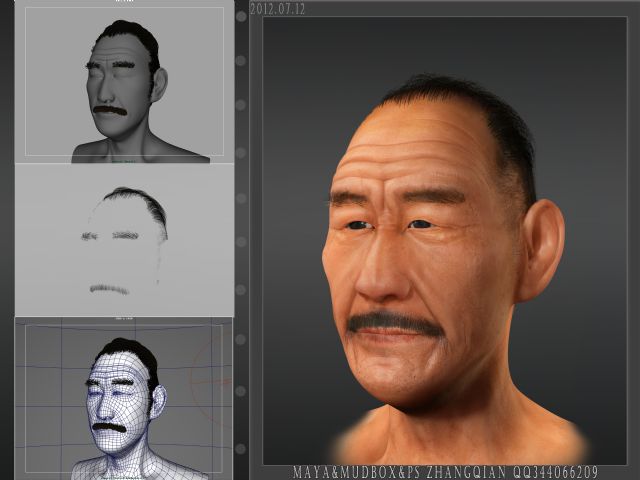Click the final textured portrait render
Image resolution: width=640 pixels, height=480 pixels.
(x=444, y=240)
